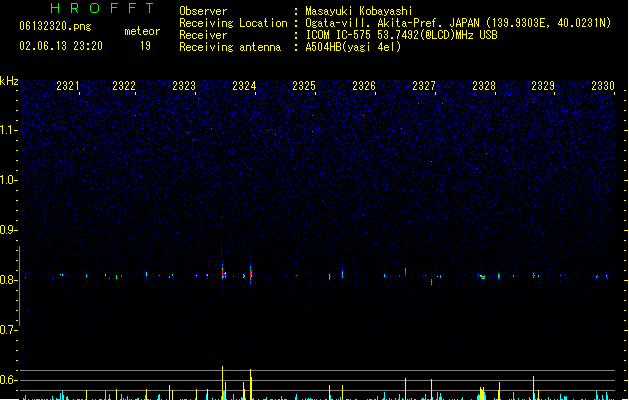This screenshot has width=629, height=400.
Task: Click the Observer field label
Action: click(x=203, y=11)
